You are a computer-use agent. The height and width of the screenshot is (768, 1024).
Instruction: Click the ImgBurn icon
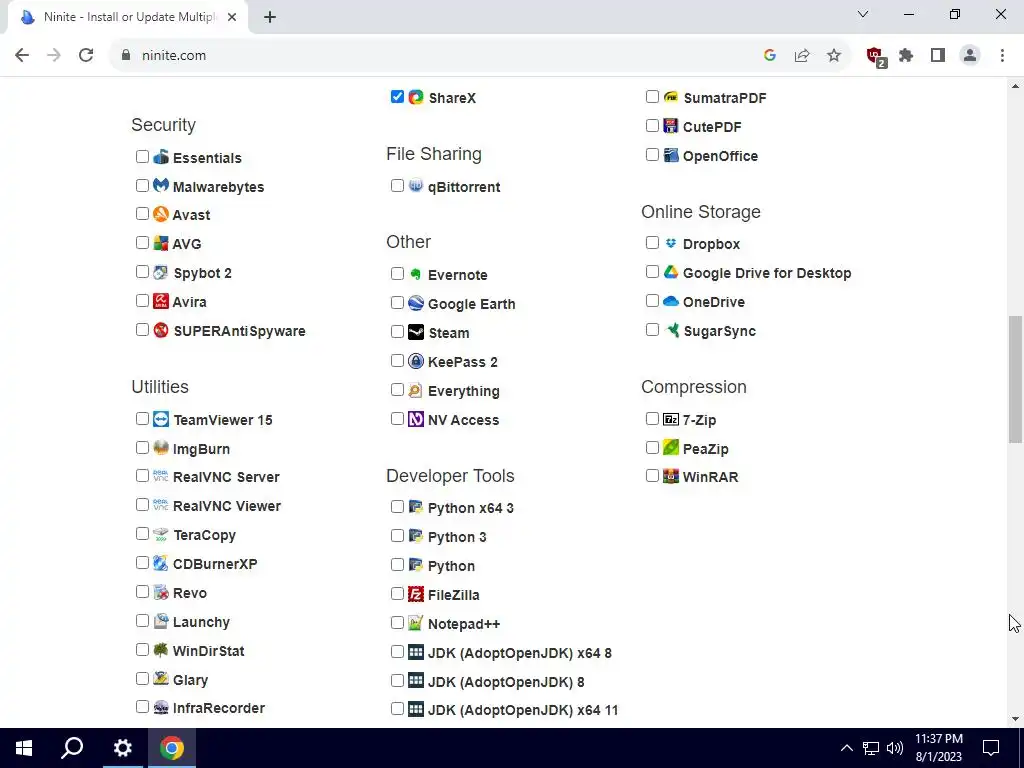pyautogui.click(x=161, y=448)
